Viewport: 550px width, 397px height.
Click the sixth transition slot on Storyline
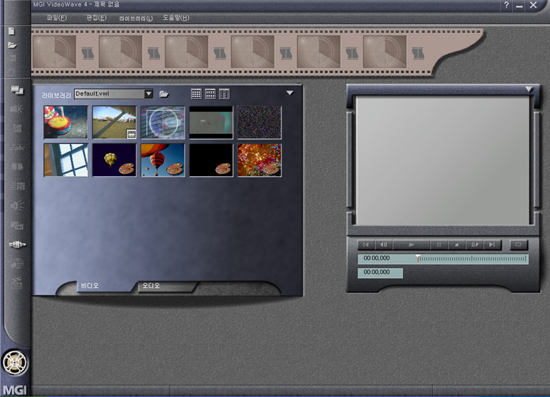[418, 53]
